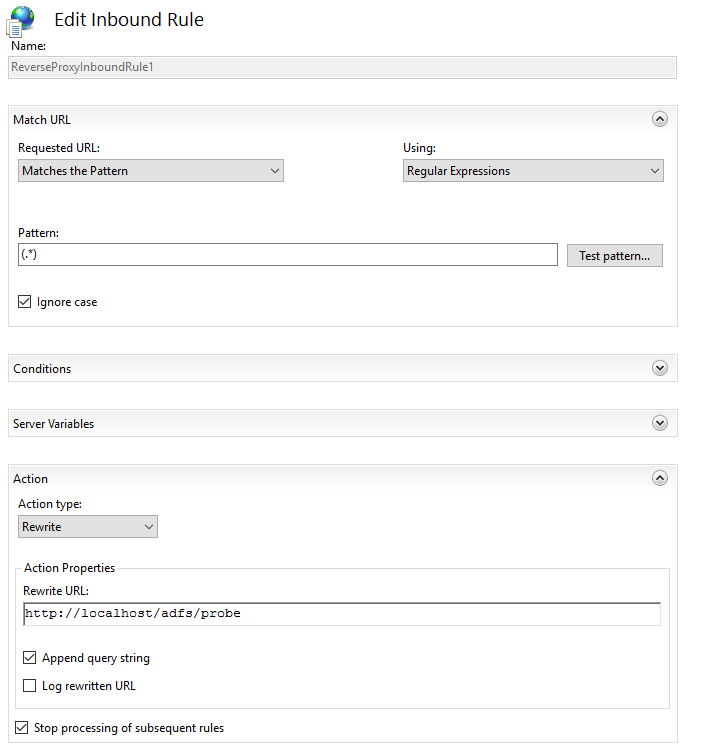Click the Action section header title
The height and width of the screenshot is (753, 718).
pyautogui.click(x=31, y=479)
